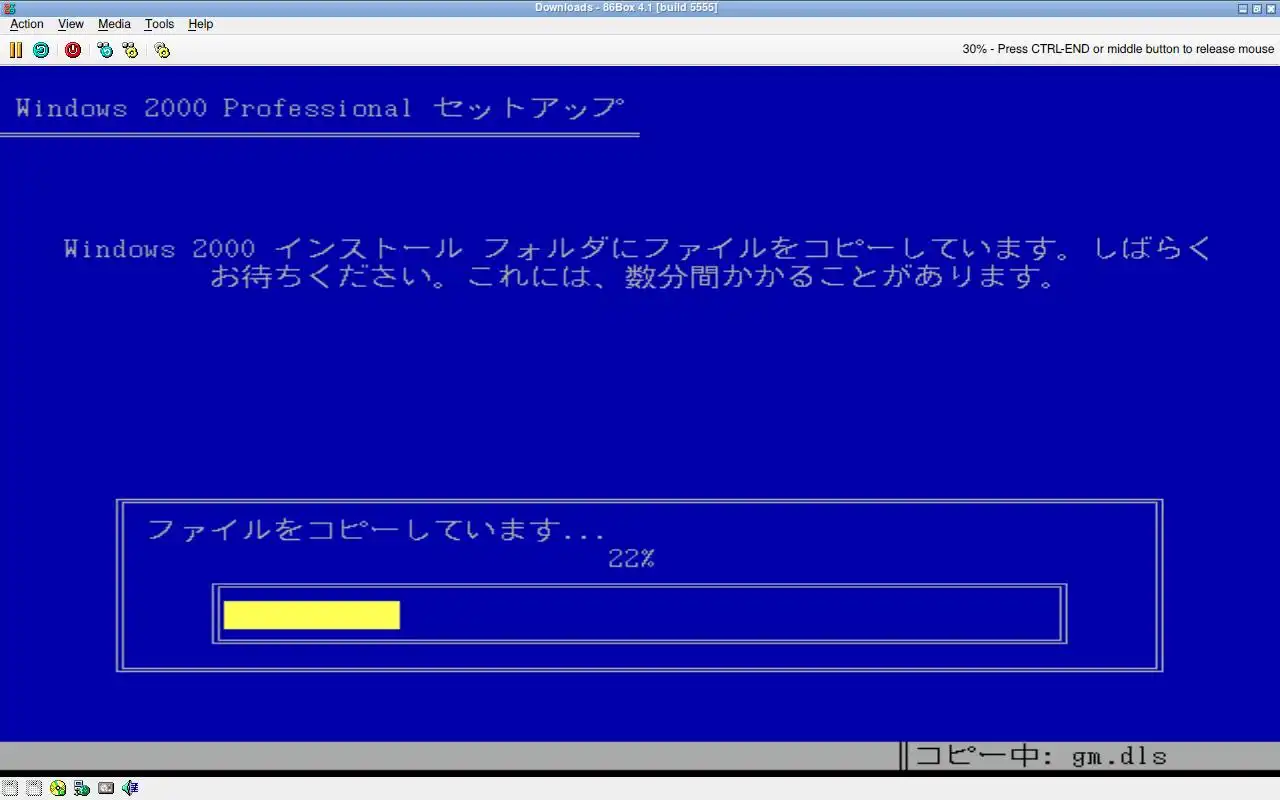The width and height of the screenshot is (1280, 800).
Task: Click the 'ファイルをコピーしています...' label
Action: pos(376,530)
